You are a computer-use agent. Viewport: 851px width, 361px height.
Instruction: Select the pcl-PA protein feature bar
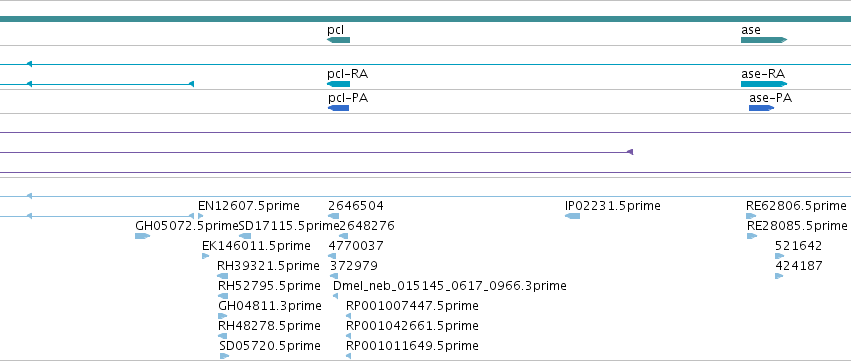(339, 108)
